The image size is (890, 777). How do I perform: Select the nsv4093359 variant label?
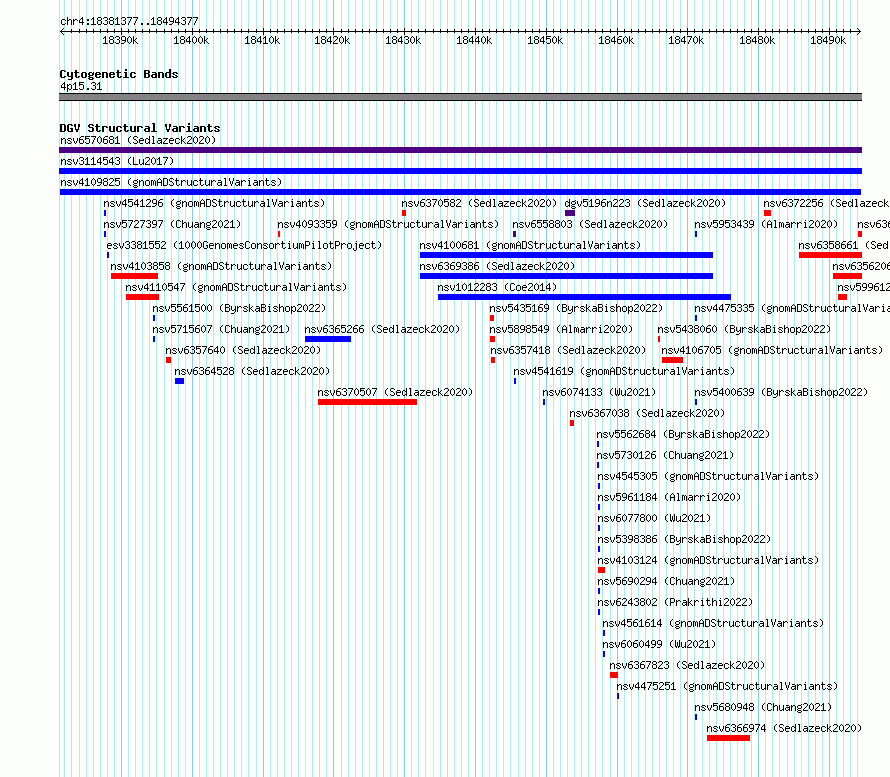(388, 224)
